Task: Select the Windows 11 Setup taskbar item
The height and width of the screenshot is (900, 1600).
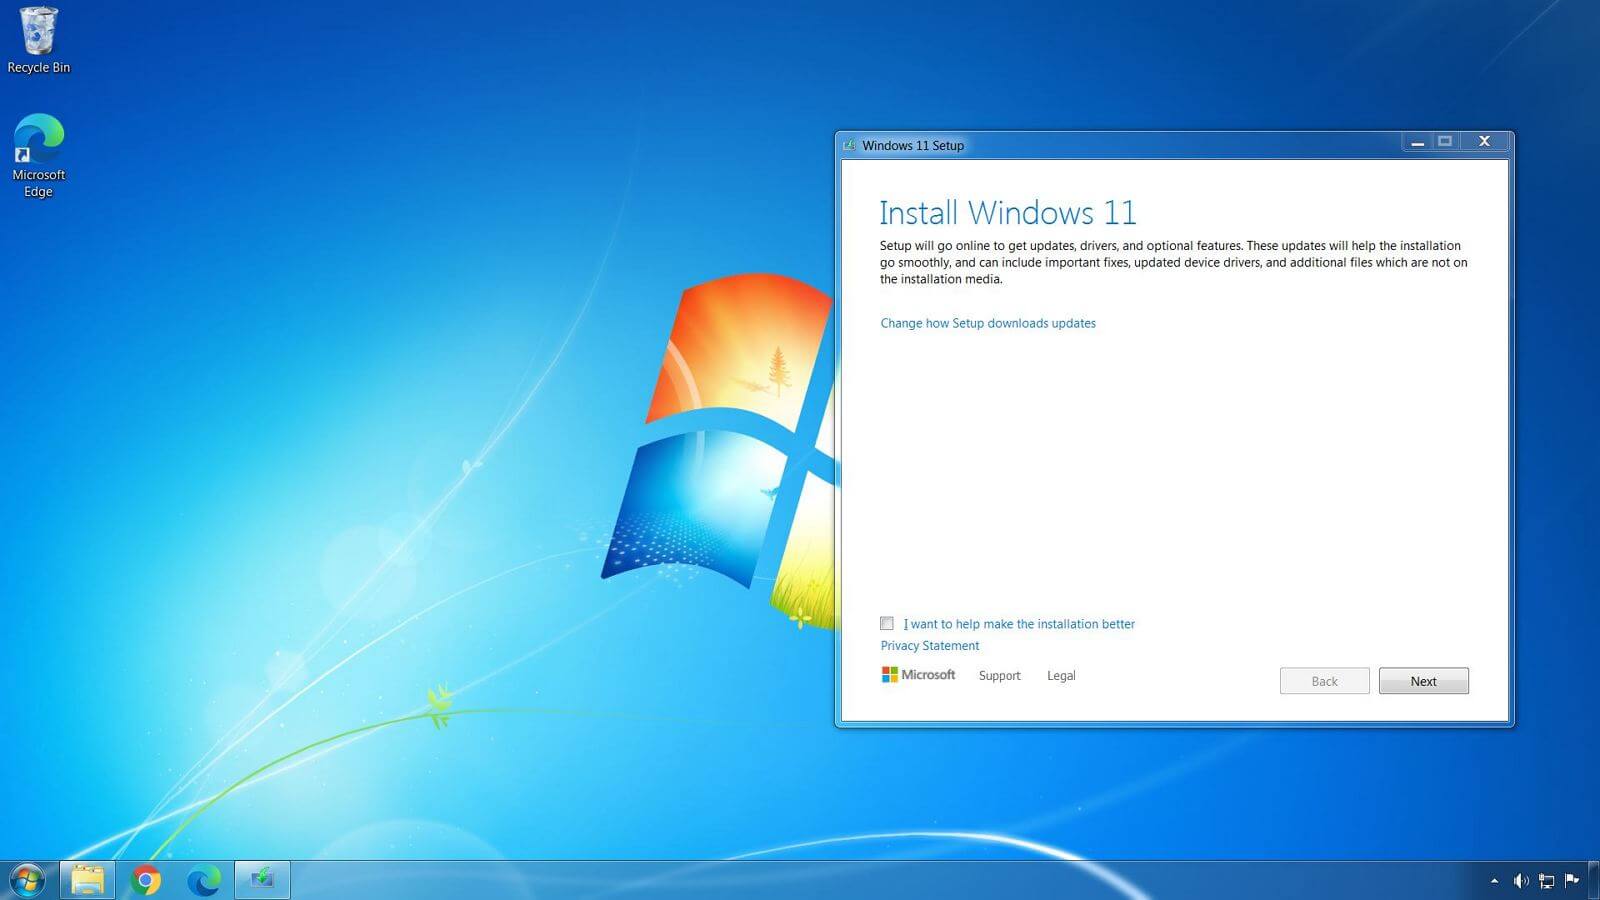Action: [262, 880]
